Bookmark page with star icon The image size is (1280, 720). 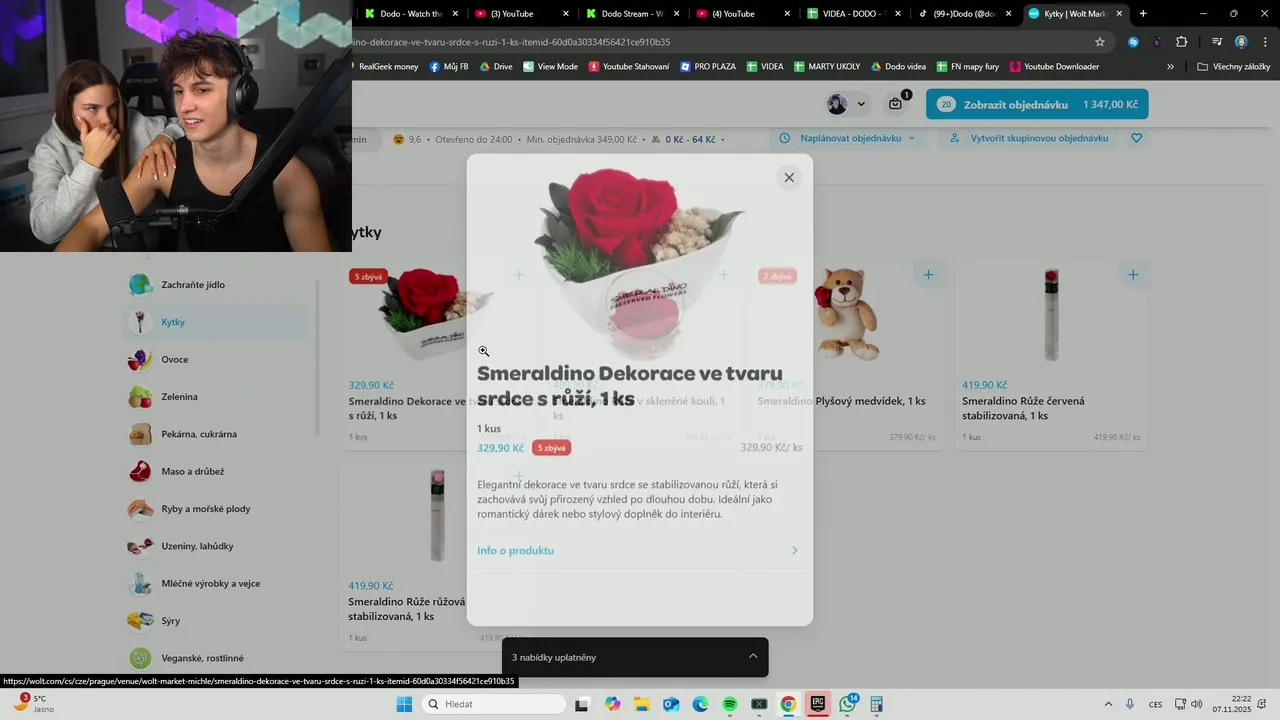click(x=1100, y=42)
